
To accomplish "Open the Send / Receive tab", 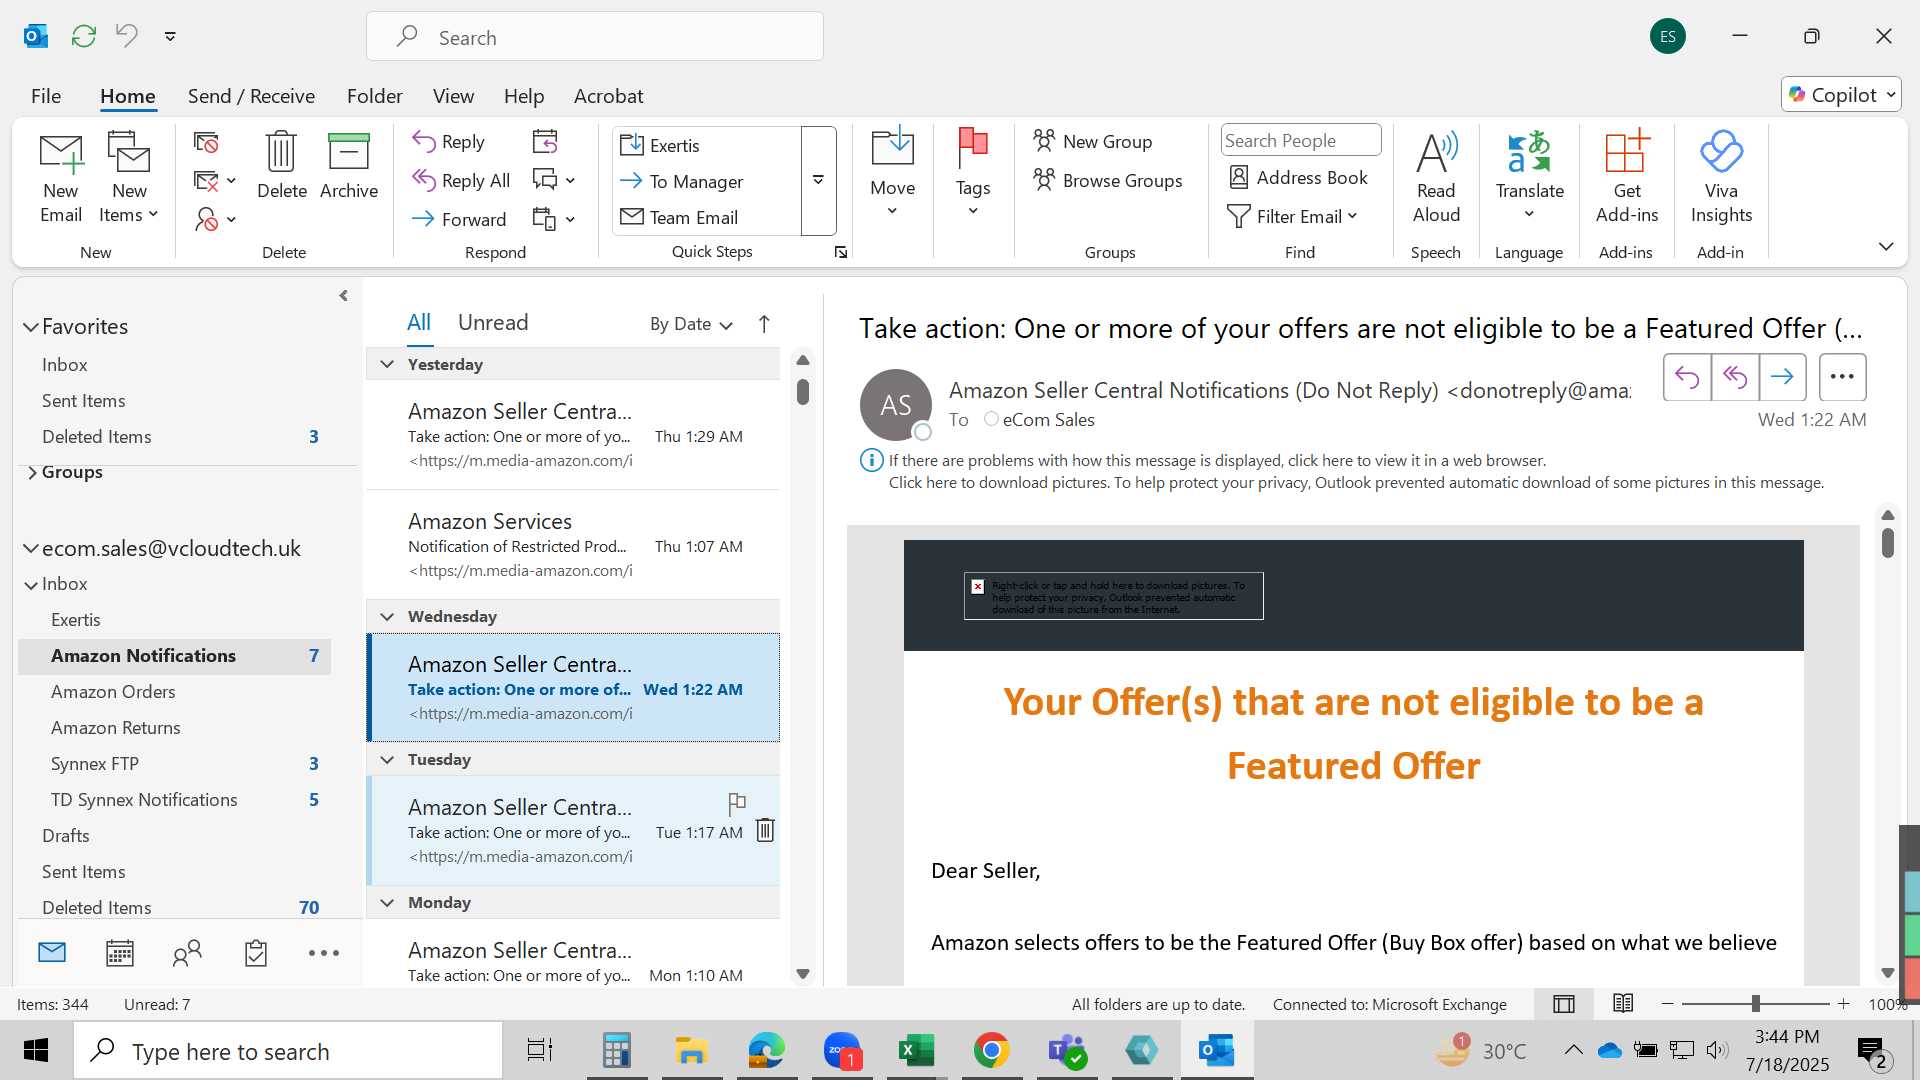I will click(x=251, y=96).
